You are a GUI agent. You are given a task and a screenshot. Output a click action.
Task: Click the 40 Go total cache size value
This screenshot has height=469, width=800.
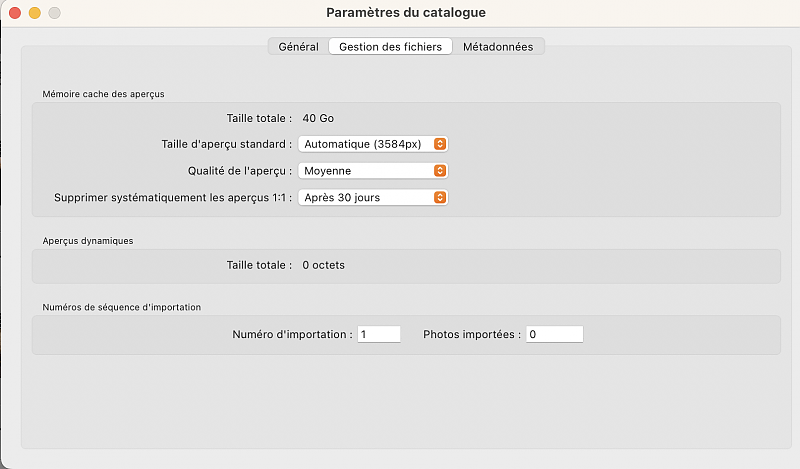coord(318,118)
